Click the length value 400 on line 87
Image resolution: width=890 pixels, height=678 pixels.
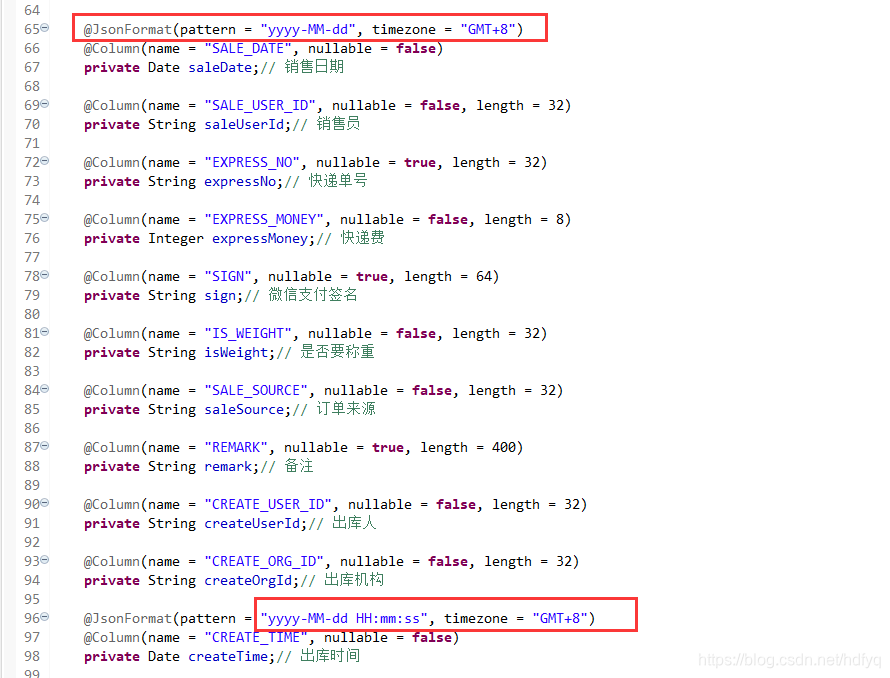pos(503,447)
